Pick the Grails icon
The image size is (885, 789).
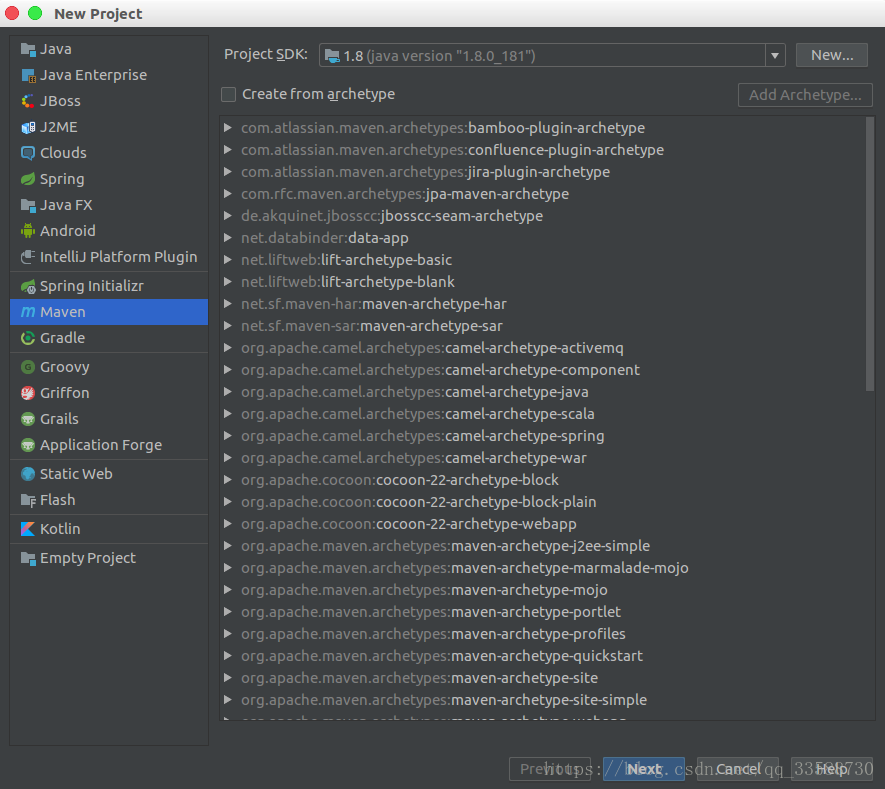28,419
